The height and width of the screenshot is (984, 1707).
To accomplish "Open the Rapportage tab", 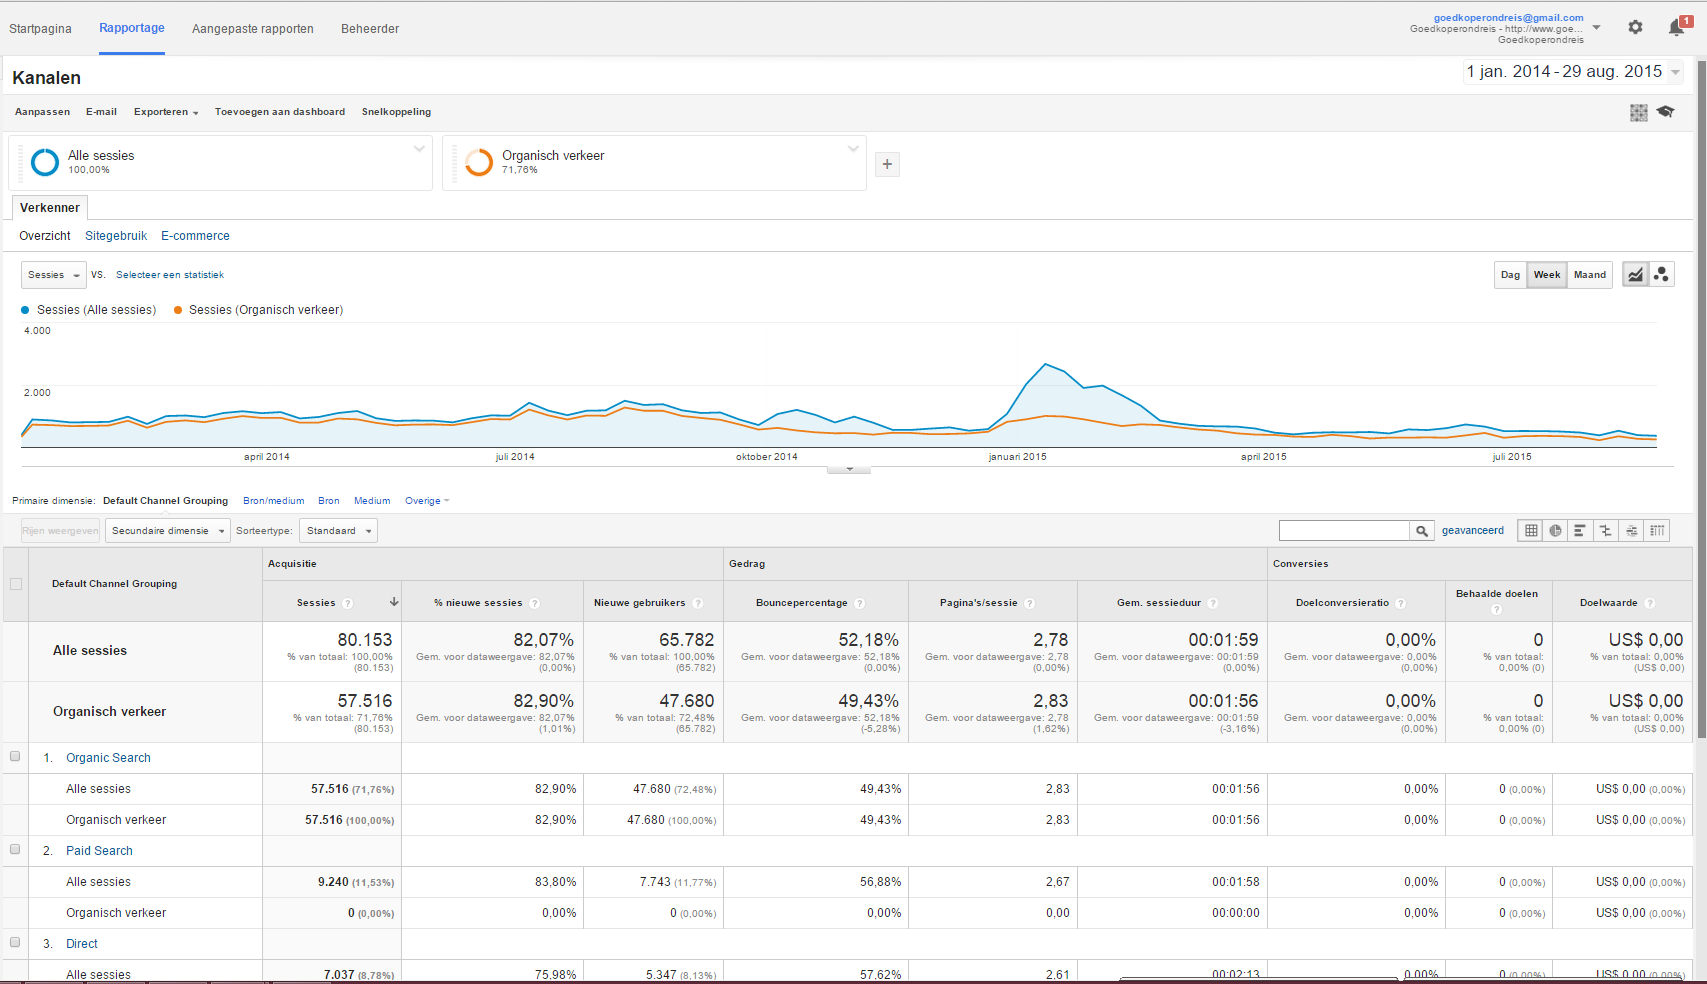I will [132, 28].
